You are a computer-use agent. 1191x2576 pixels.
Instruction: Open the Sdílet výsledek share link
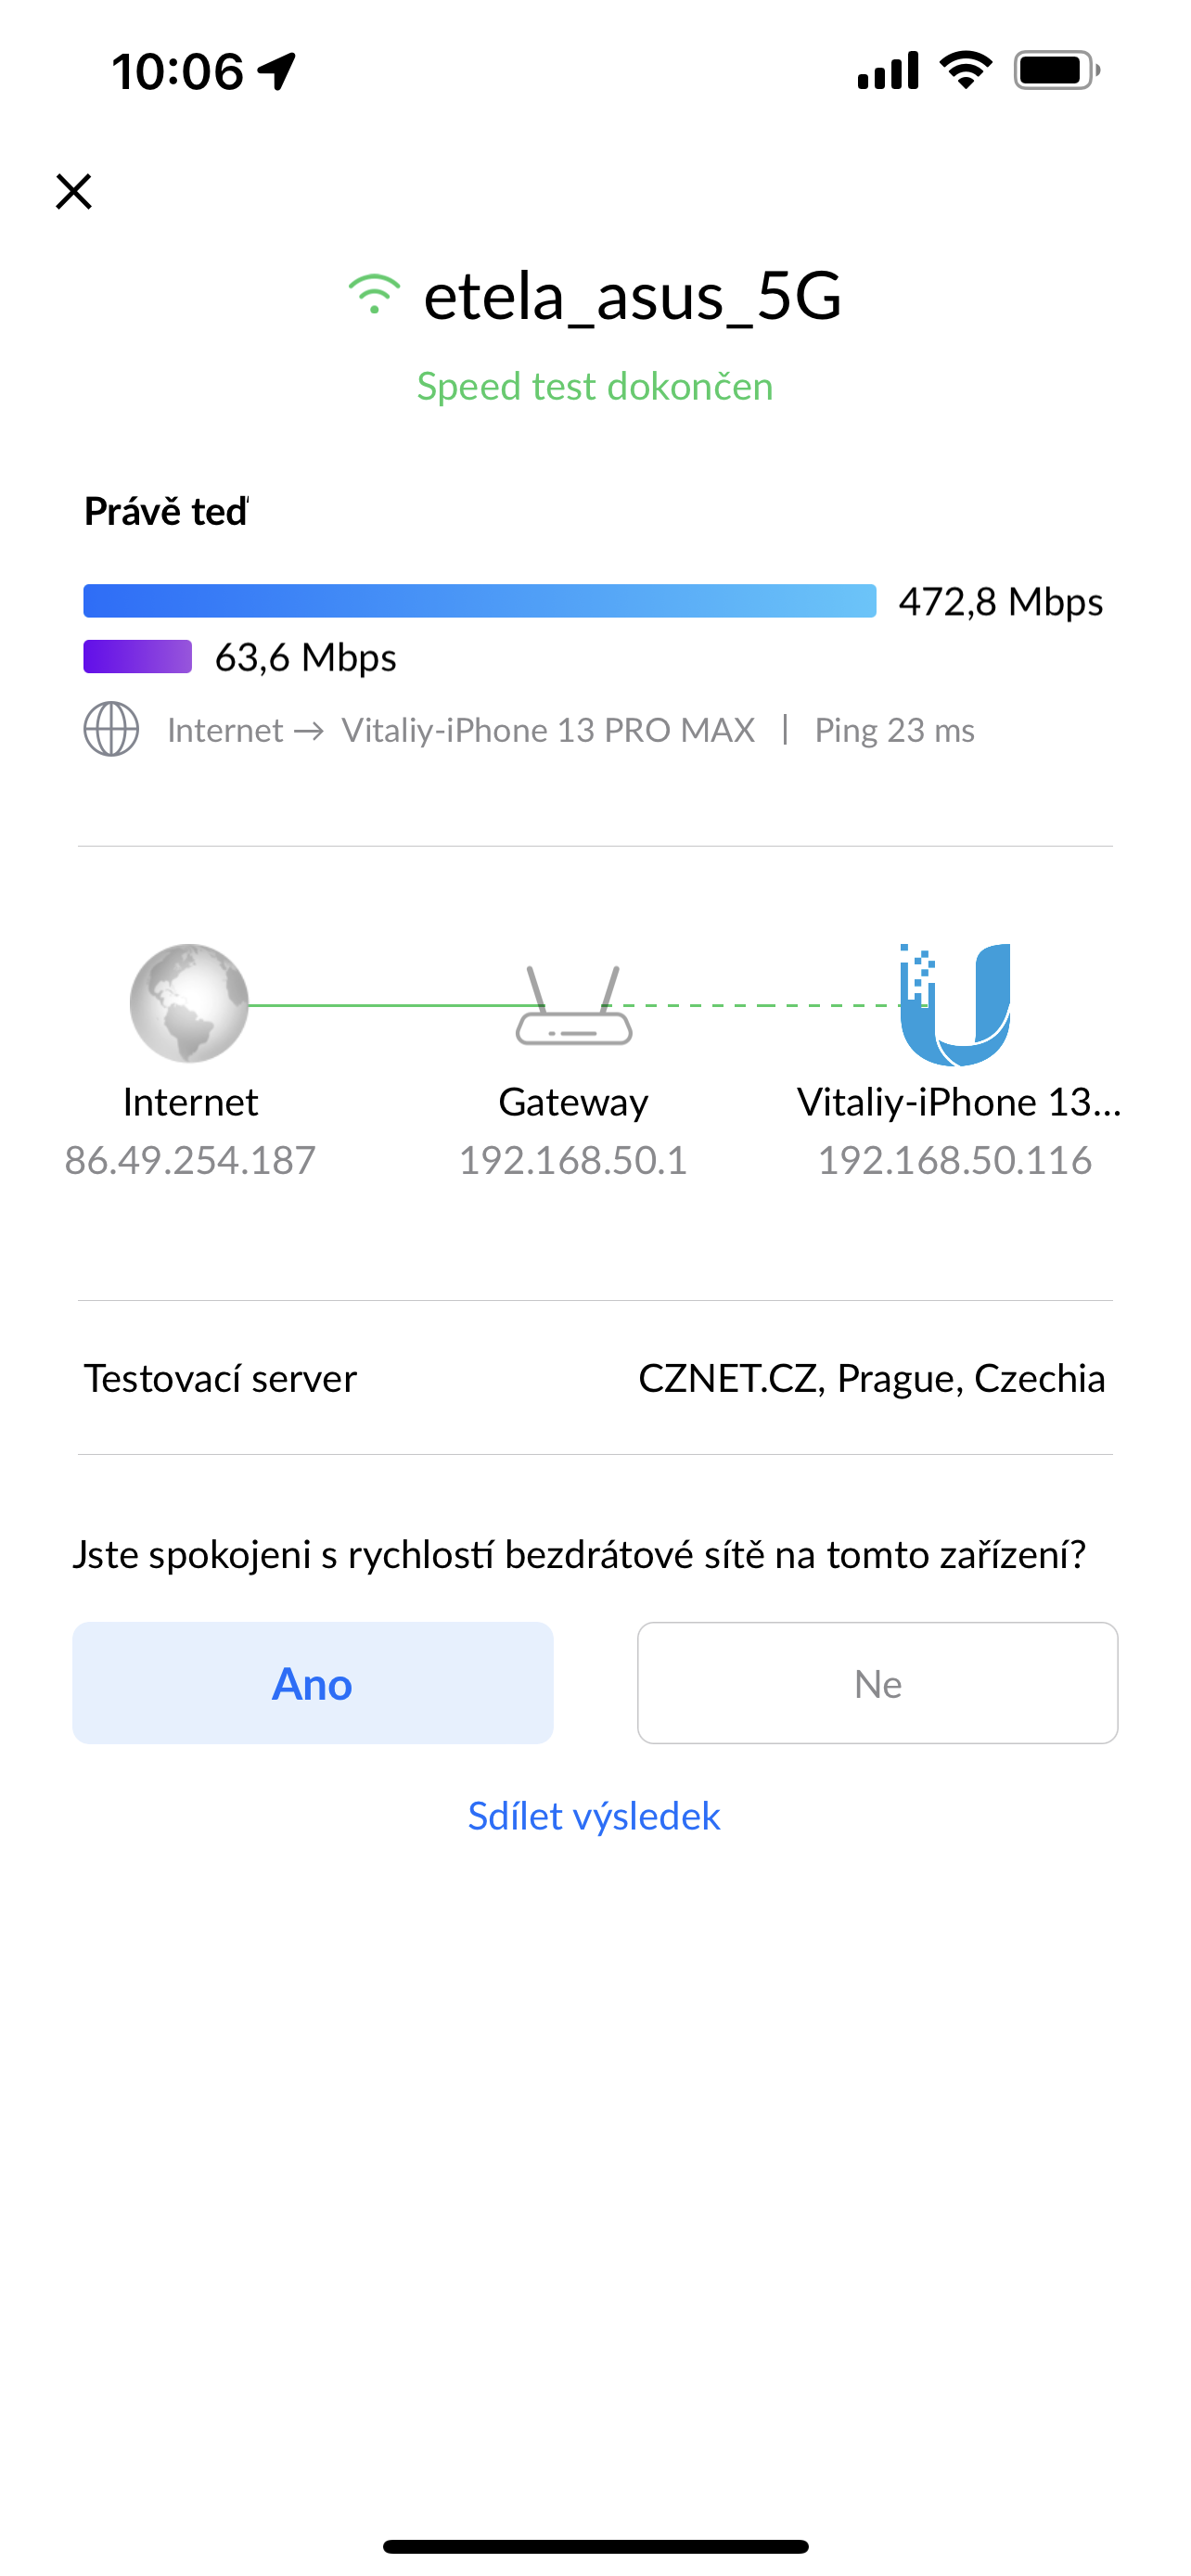coord(594,1816)
